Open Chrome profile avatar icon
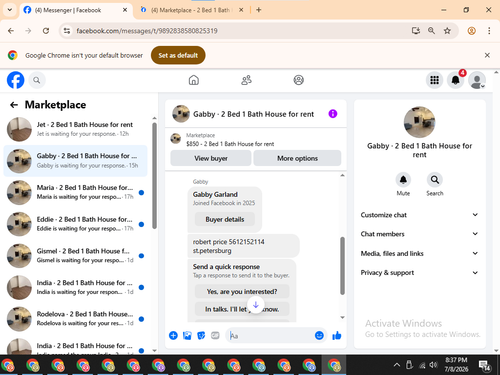This screenshot has width=500, height=375. coord(471,31)
